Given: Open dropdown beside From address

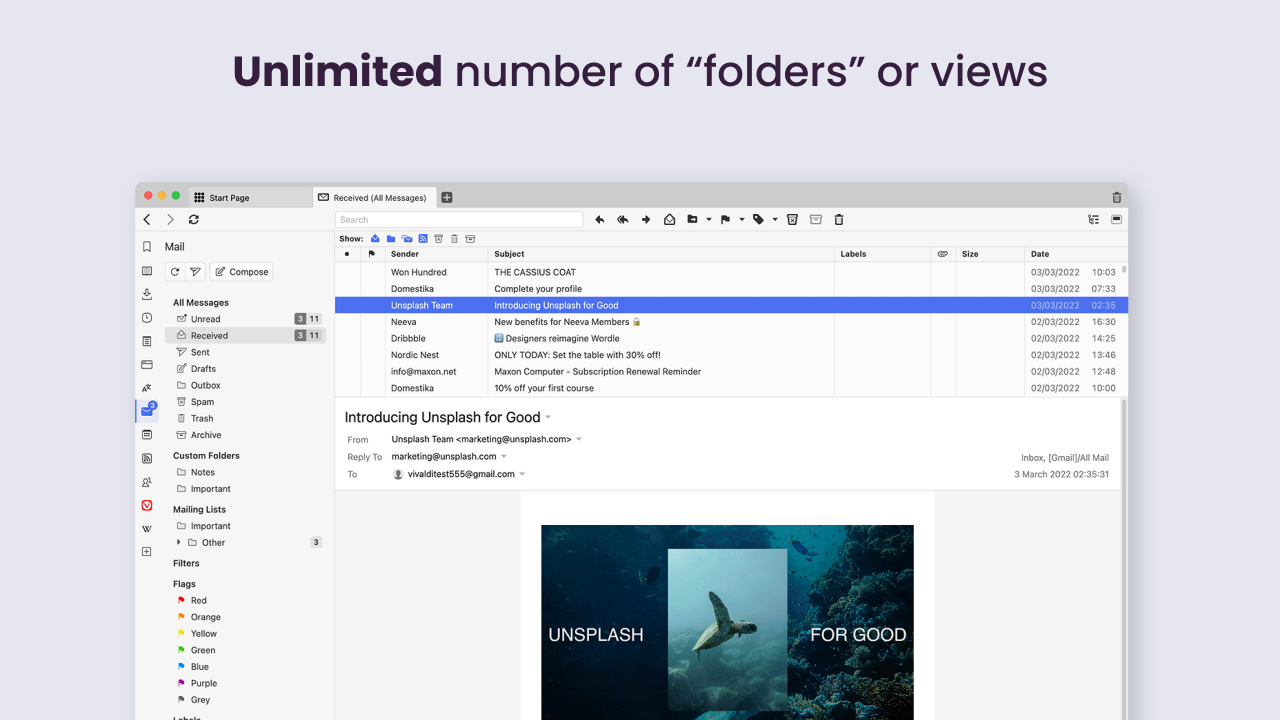Looking at the screenshot, I should (x=579, y=439).
